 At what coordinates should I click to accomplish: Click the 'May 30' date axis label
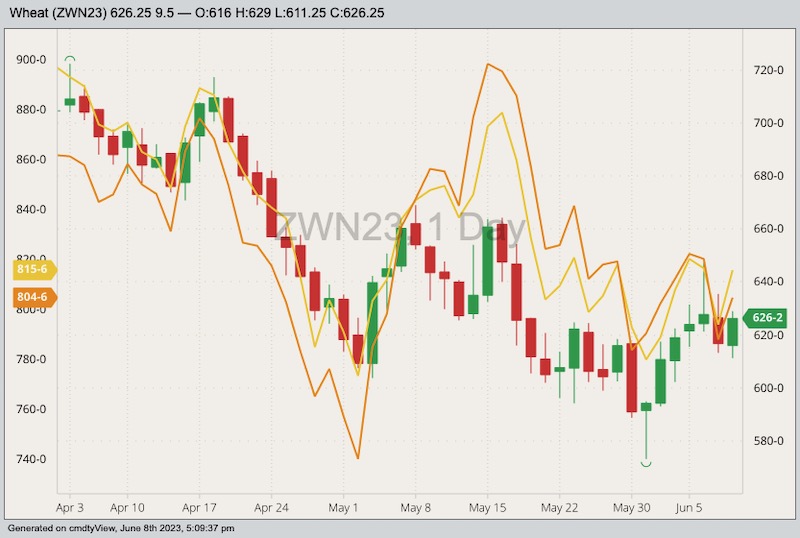point(631,508)
